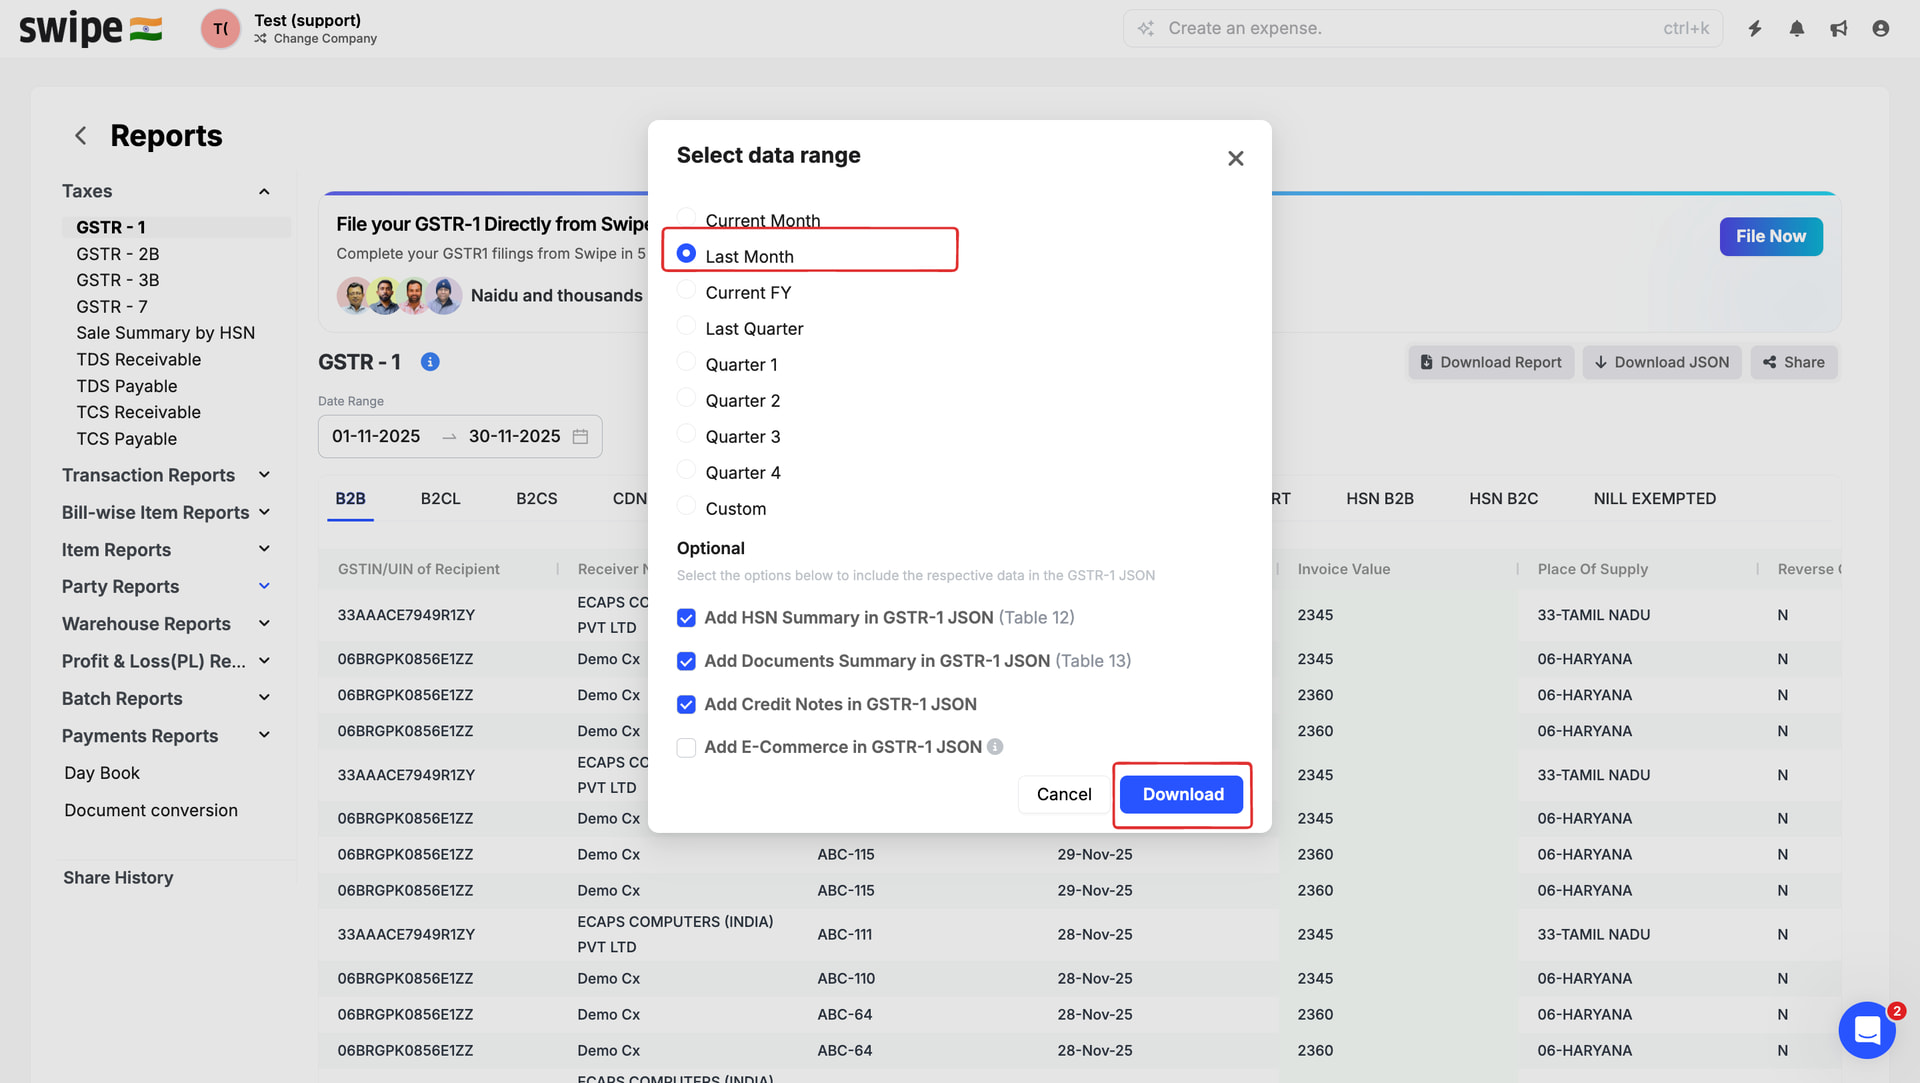Viewport: 1920px width, 1083px height.
Task: Click the megaphone announcements icon
Action: 1838,29
